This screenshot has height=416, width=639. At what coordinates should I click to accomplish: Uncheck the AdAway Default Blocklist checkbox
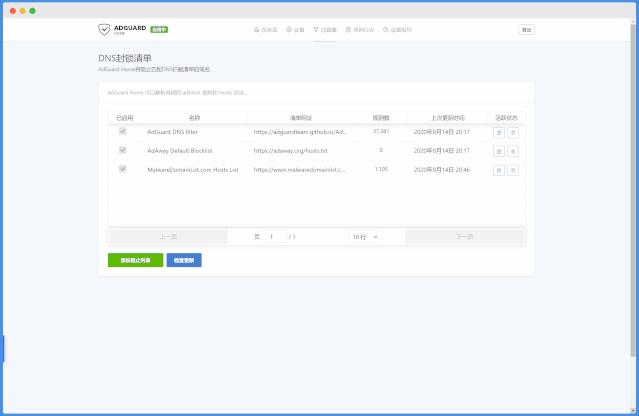(123, 150)
